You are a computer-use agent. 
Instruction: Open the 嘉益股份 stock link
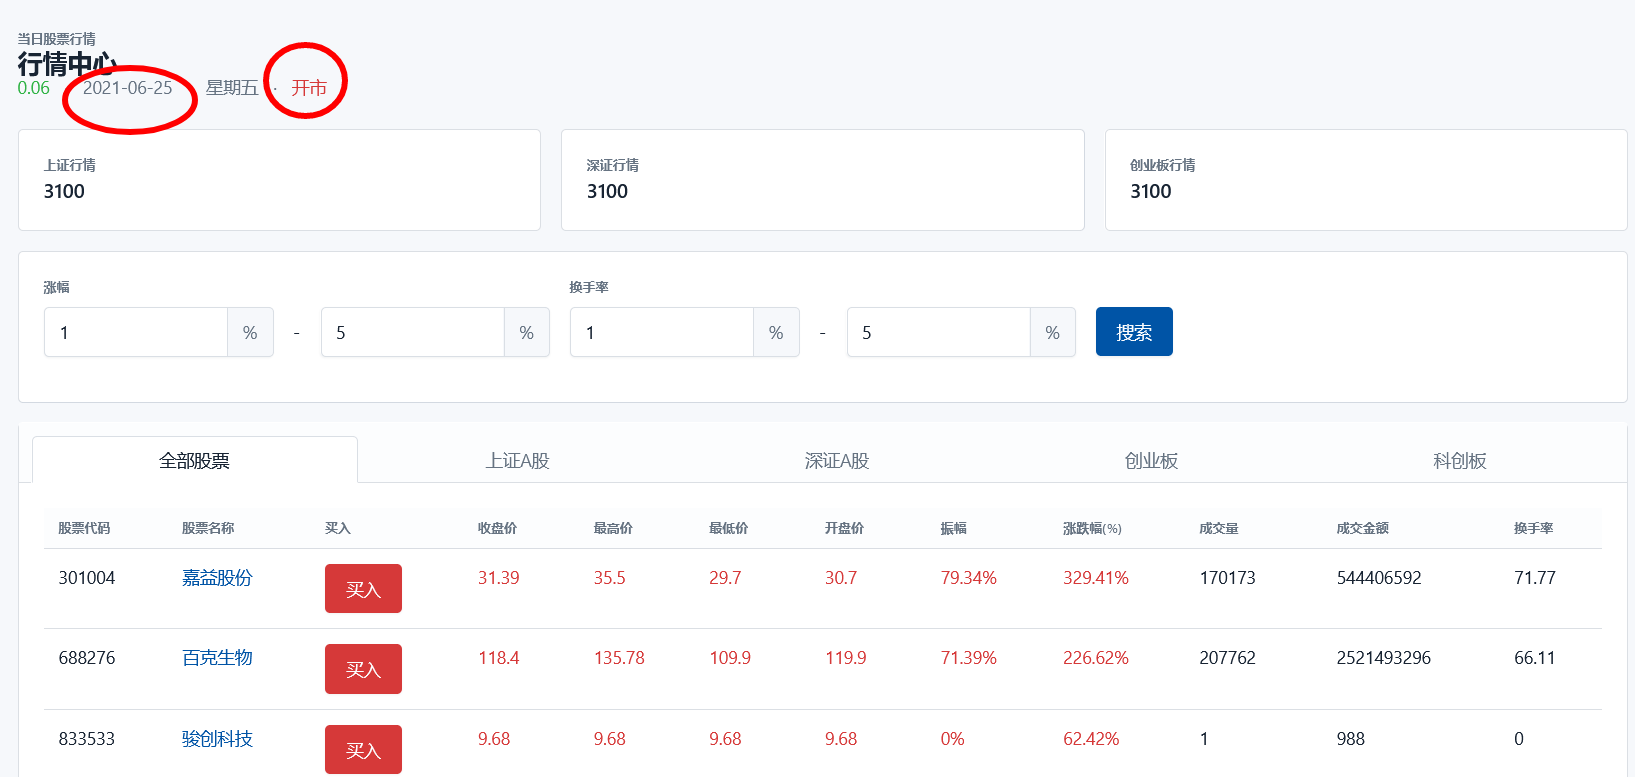(217, 578)
